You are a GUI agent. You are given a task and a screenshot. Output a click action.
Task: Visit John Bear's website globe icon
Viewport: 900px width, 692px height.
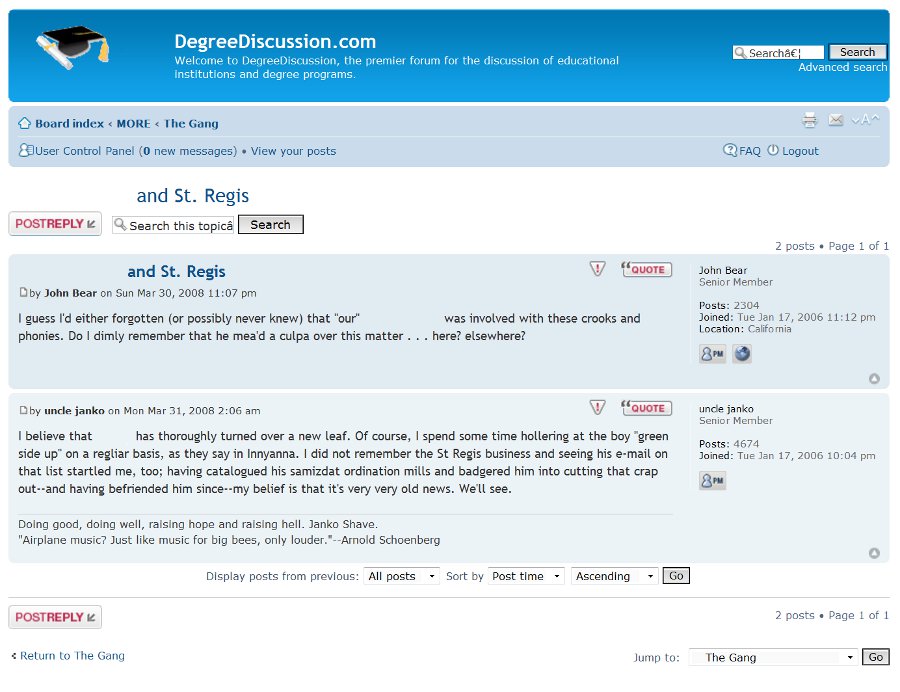742,353
